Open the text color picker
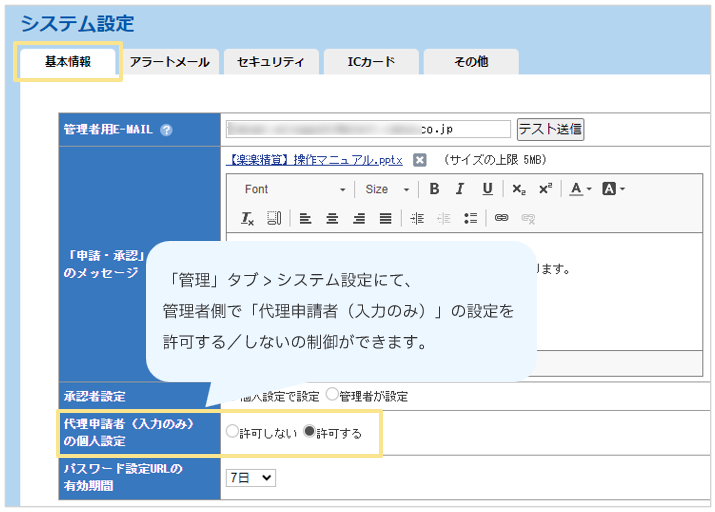715x512 pixels. pyautogui.click(x=580, y=189)
